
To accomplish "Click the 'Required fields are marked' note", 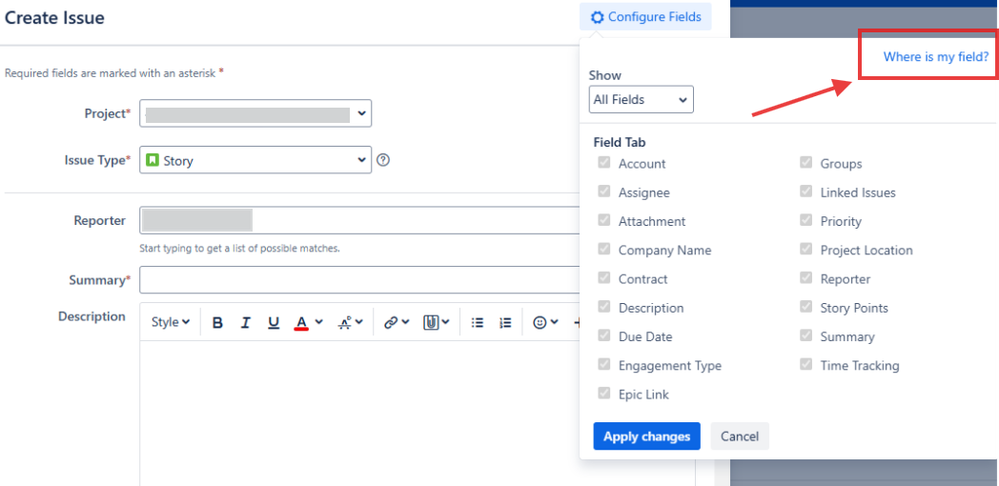I will pos(114,73).
